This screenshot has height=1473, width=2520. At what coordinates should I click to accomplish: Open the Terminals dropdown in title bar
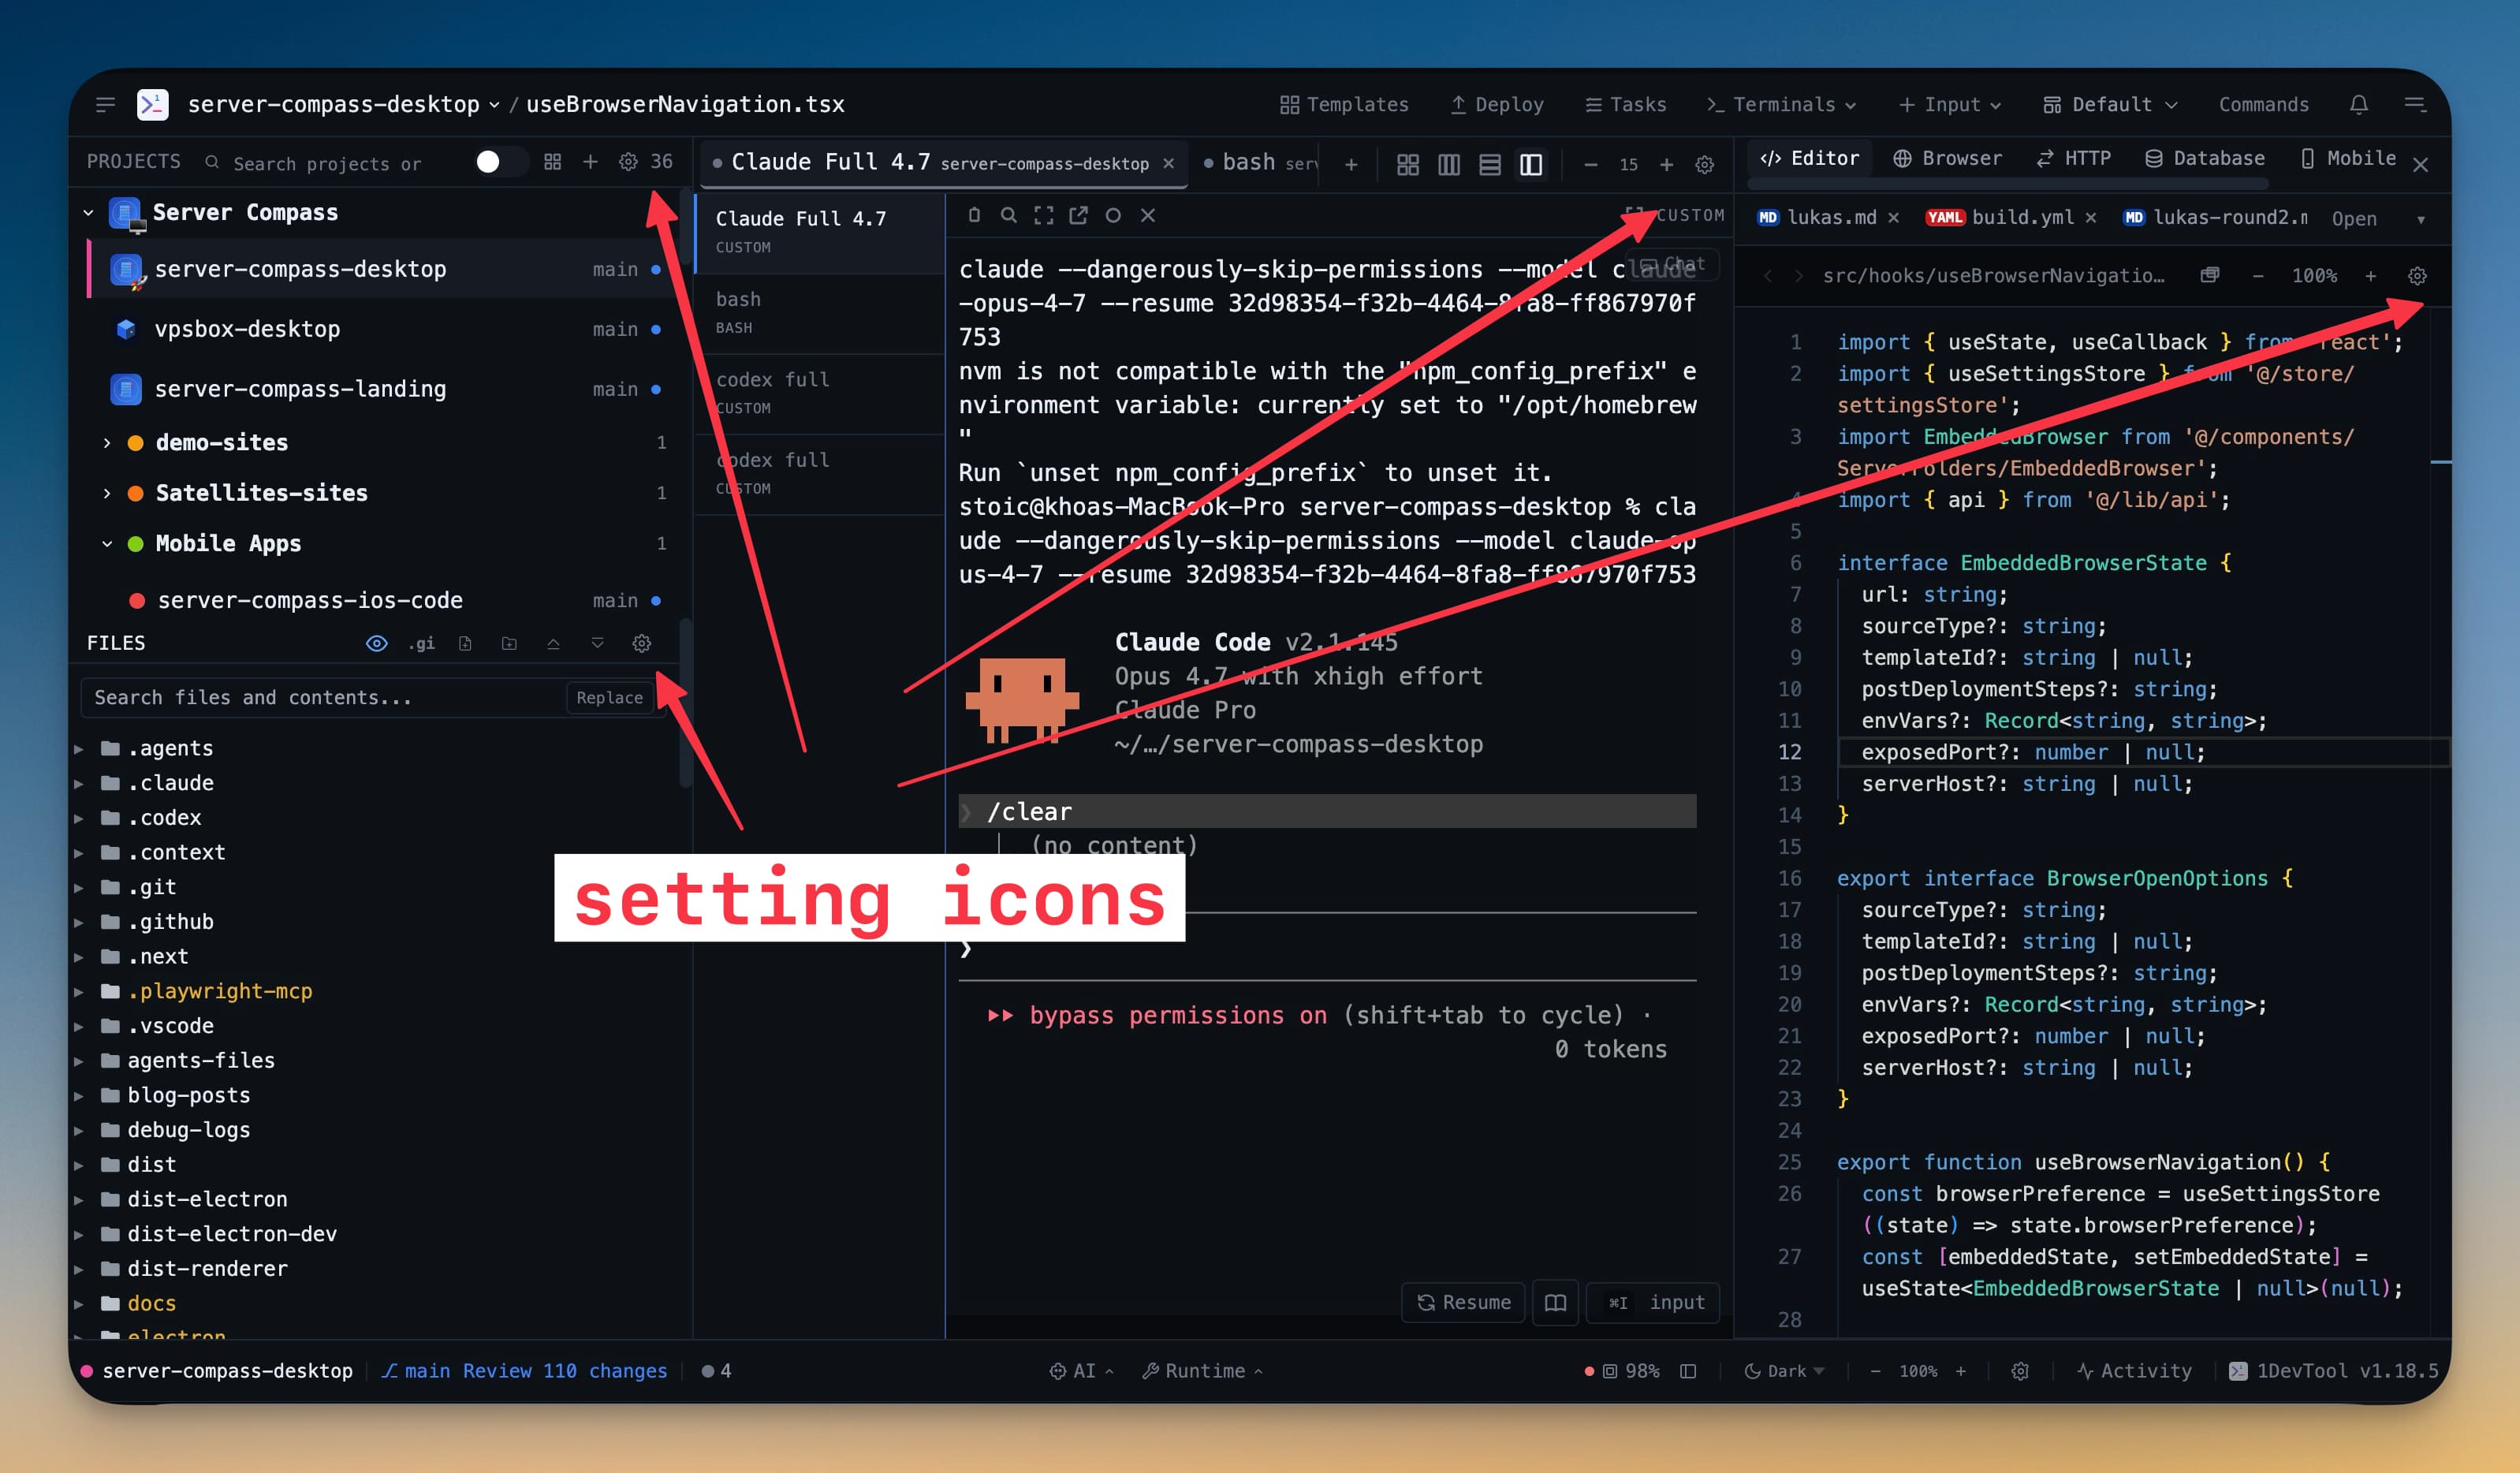1781,105
